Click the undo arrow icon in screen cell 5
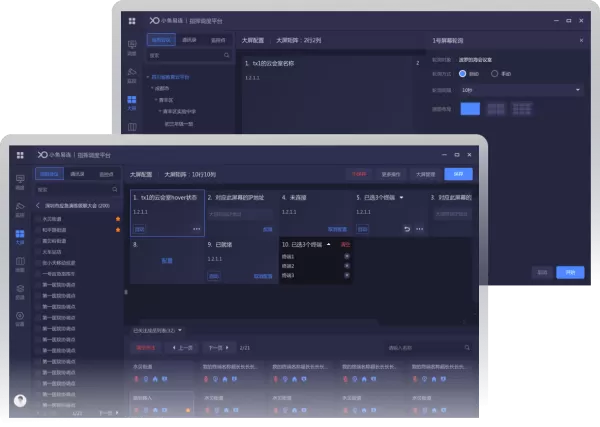The height and width of the screenshot is (427, 600). (x=407, y=229)
